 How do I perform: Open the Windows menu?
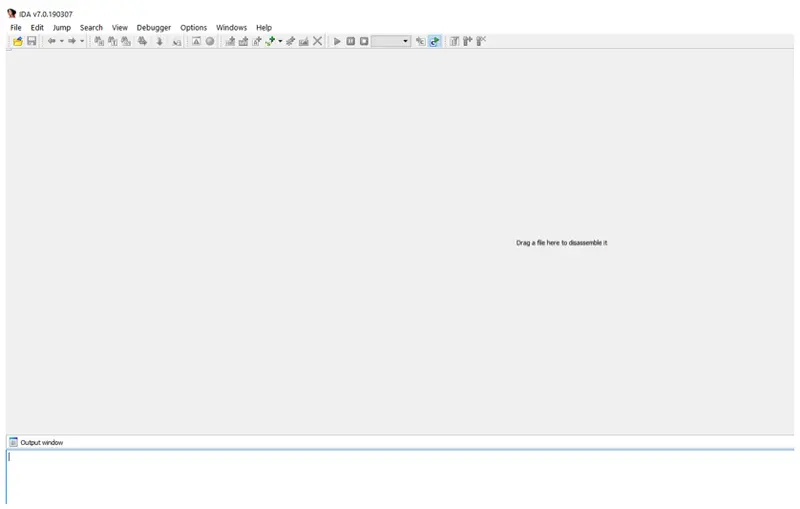[x=231, y=28]
